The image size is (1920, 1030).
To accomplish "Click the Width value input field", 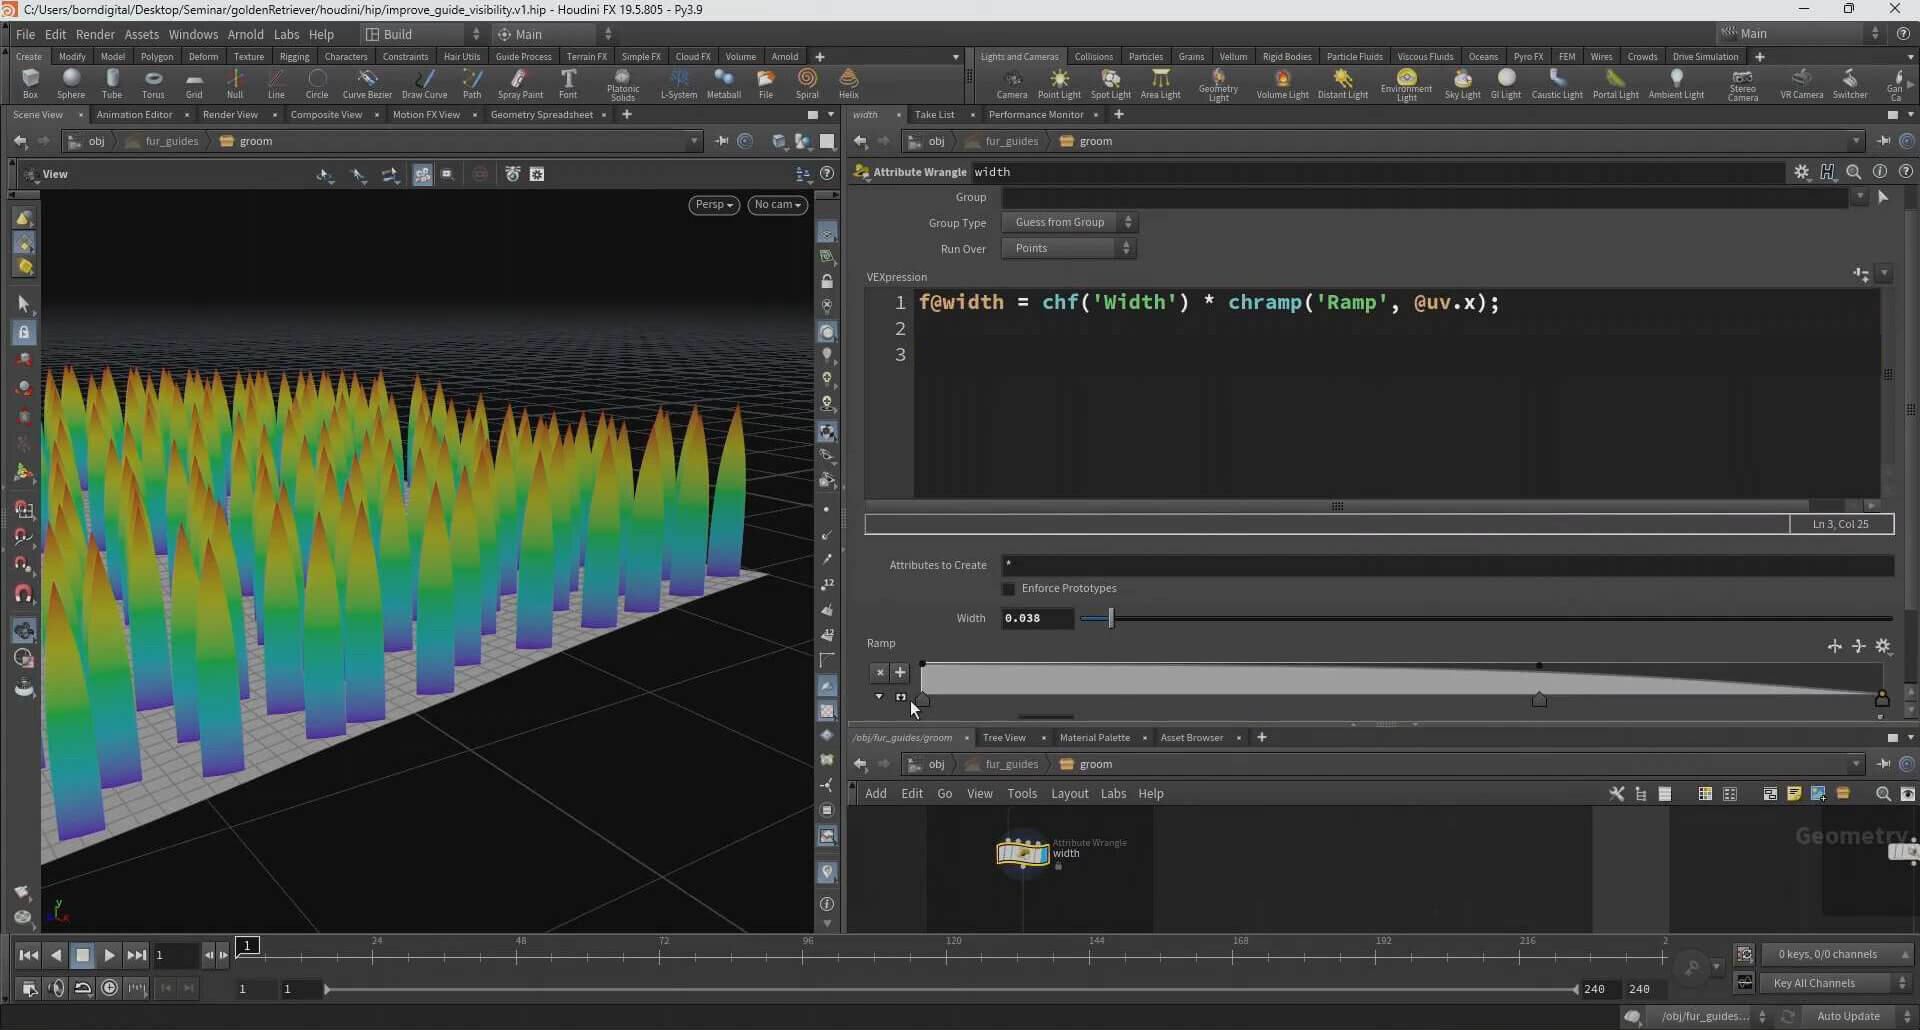I will [1037, 619].
